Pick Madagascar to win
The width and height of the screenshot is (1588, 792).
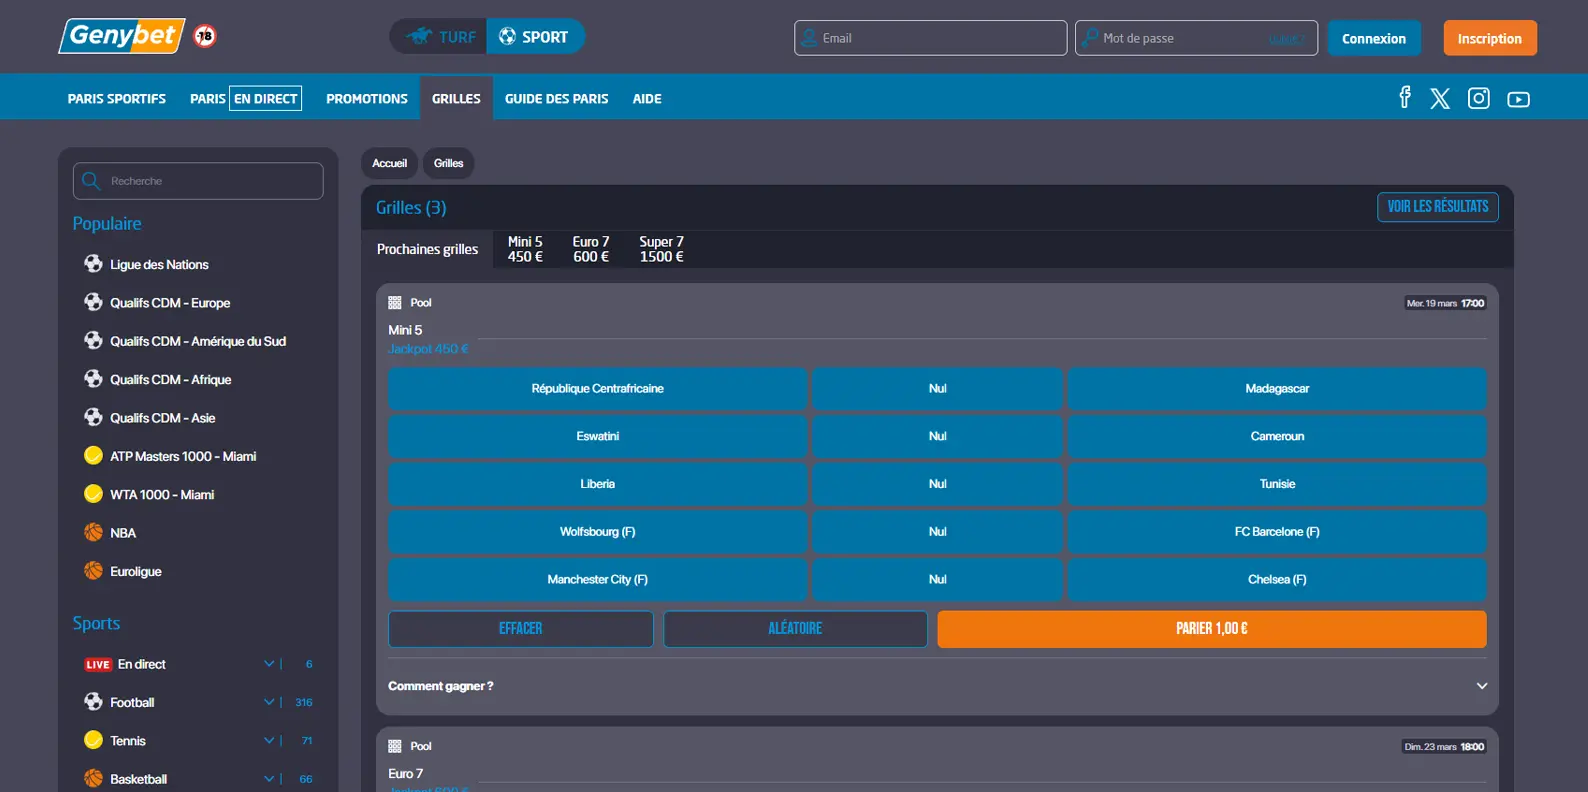click(x=1277, y=389)
